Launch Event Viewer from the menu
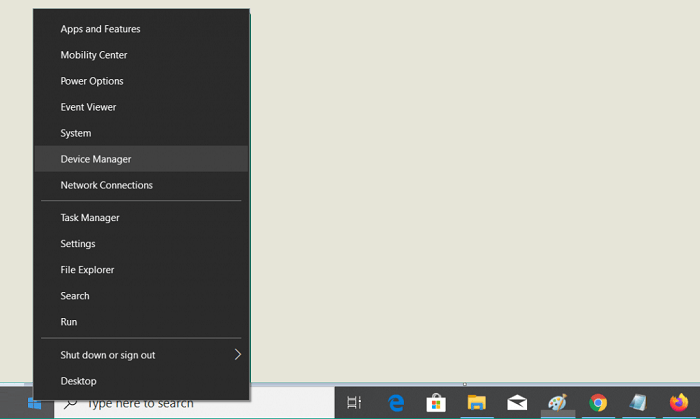The image size is (700, 419). pos(141,107)
